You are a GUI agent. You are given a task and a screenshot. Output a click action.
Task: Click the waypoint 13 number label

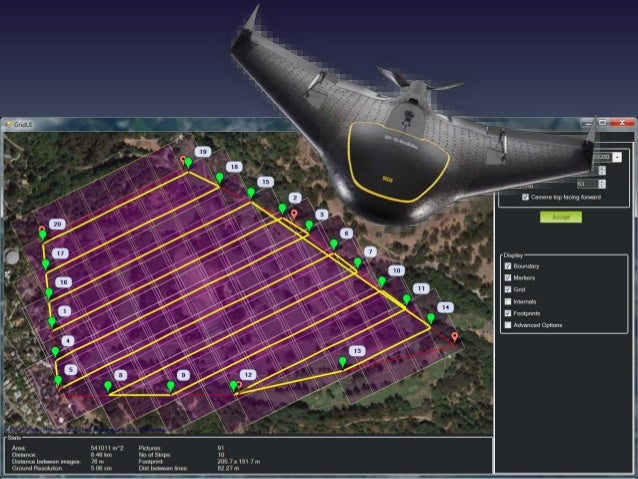point(357,350)
